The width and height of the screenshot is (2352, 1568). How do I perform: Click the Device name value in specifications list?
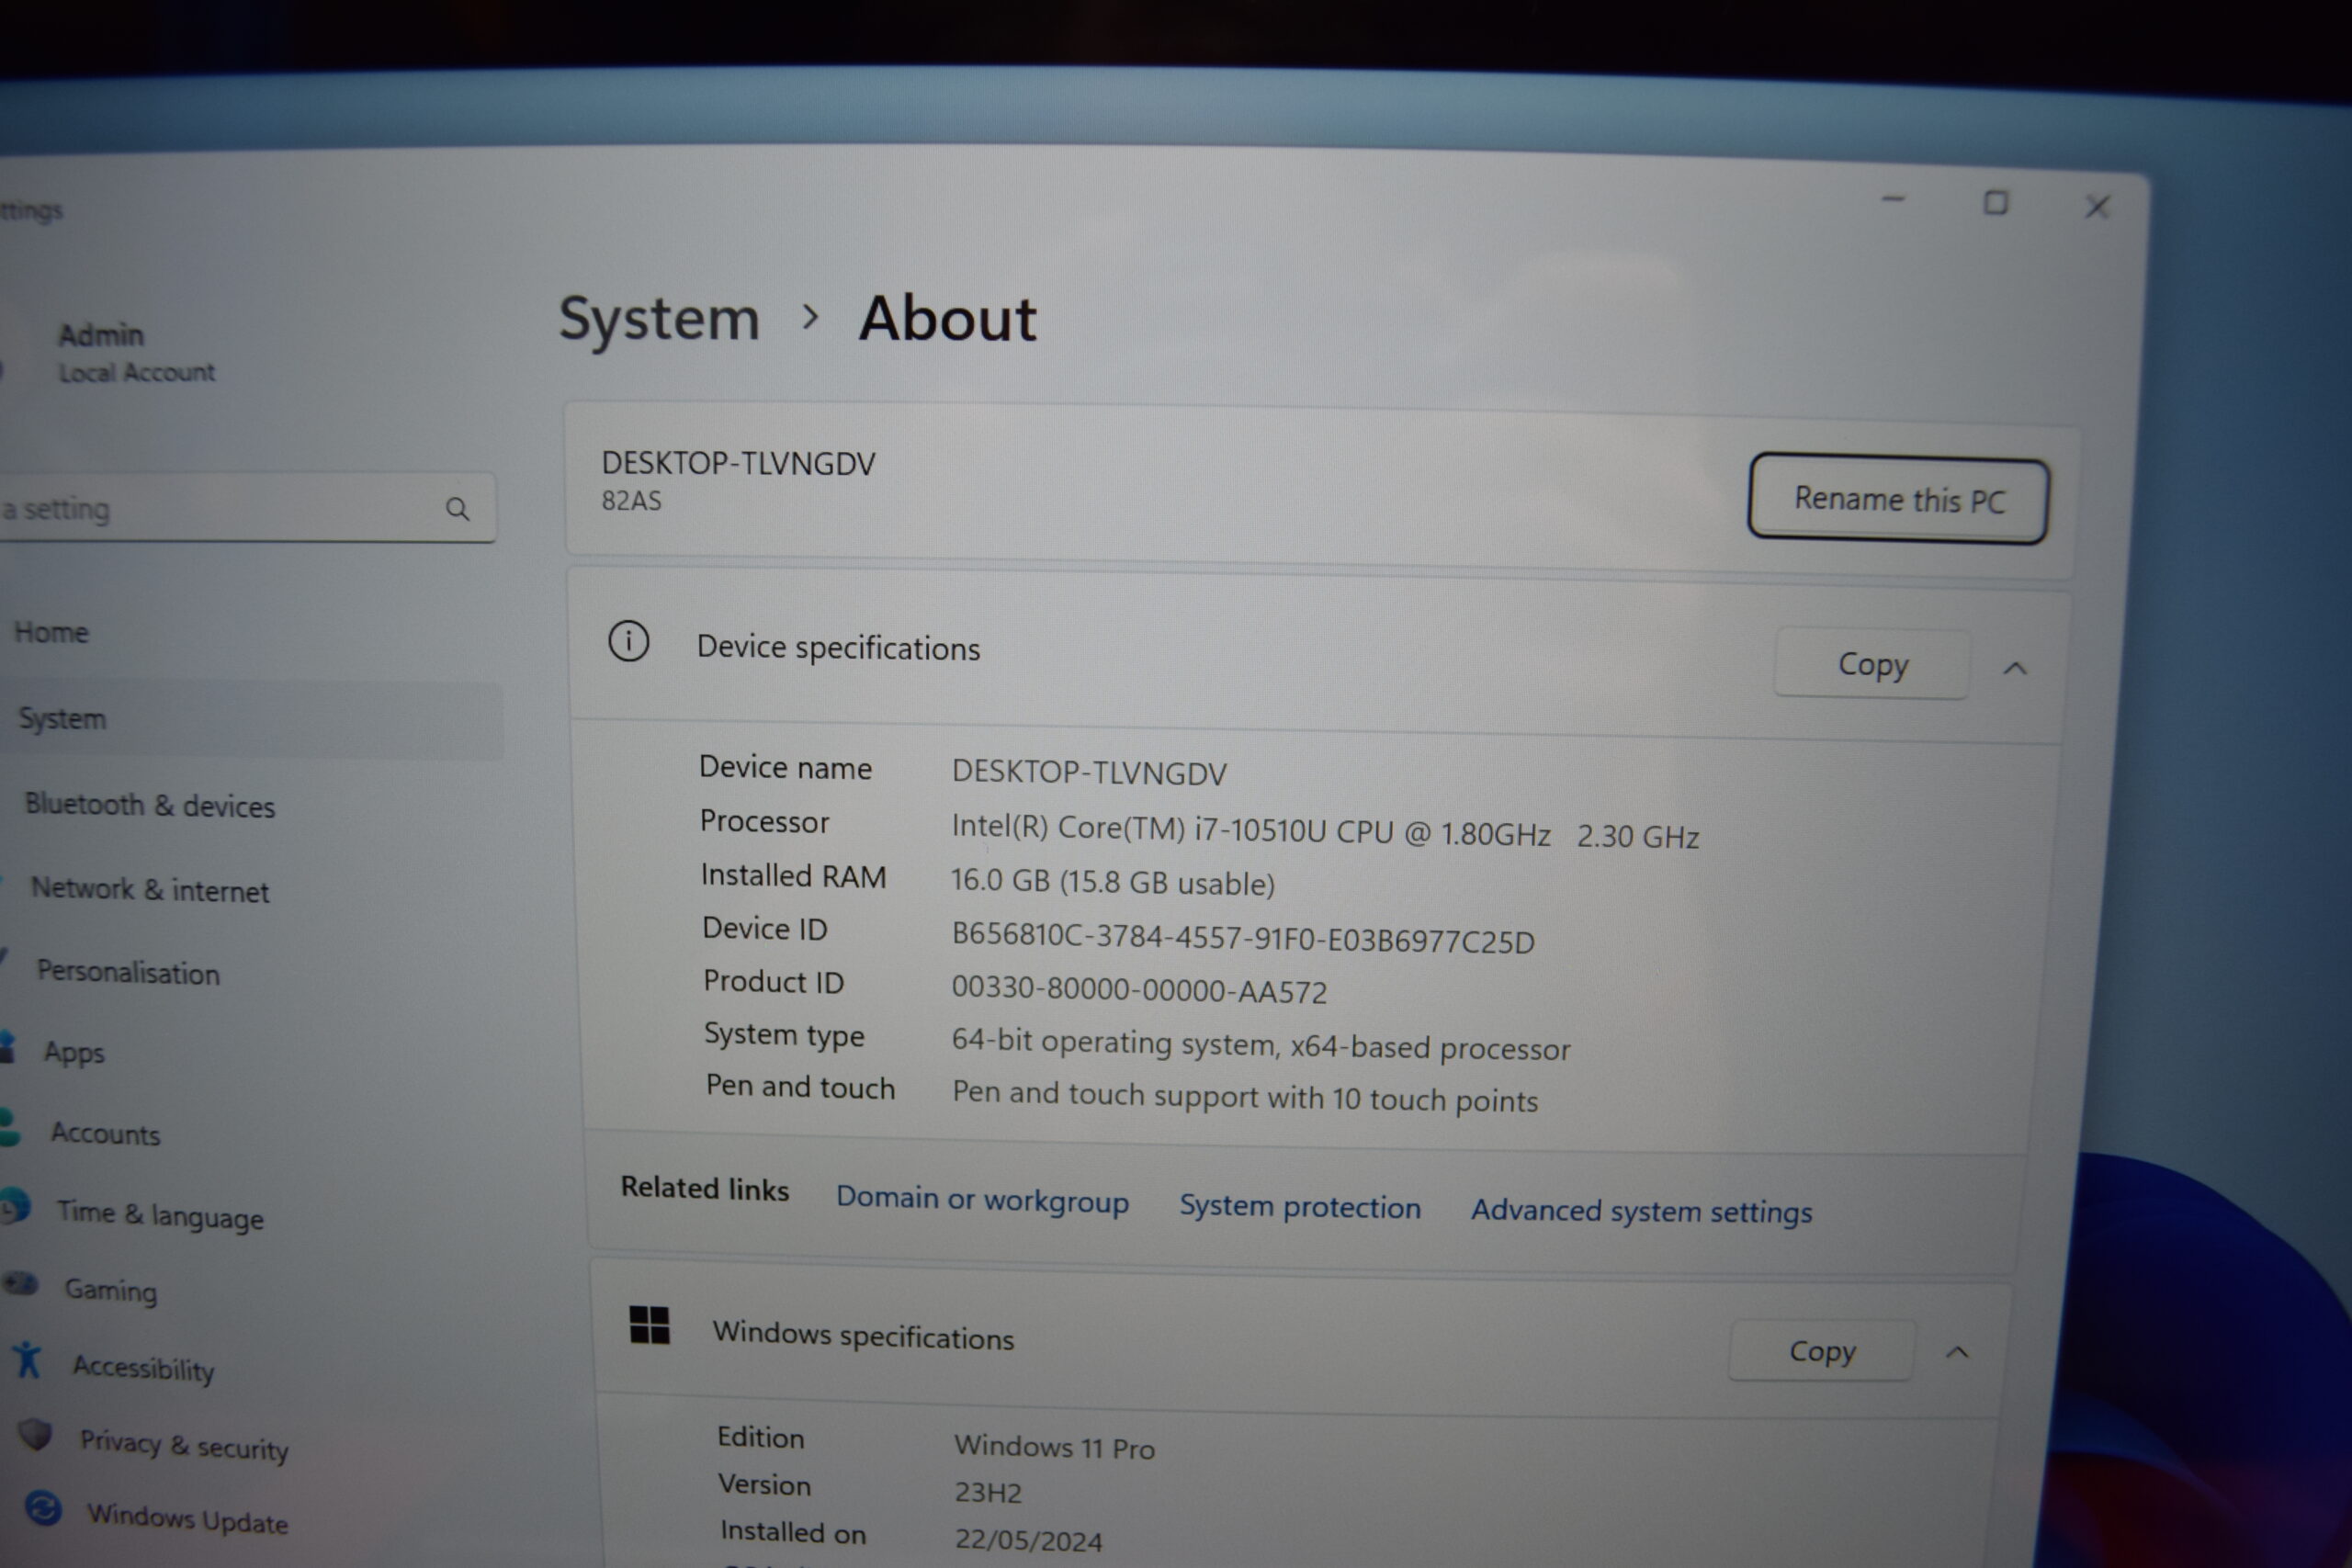click(1089, 772)
